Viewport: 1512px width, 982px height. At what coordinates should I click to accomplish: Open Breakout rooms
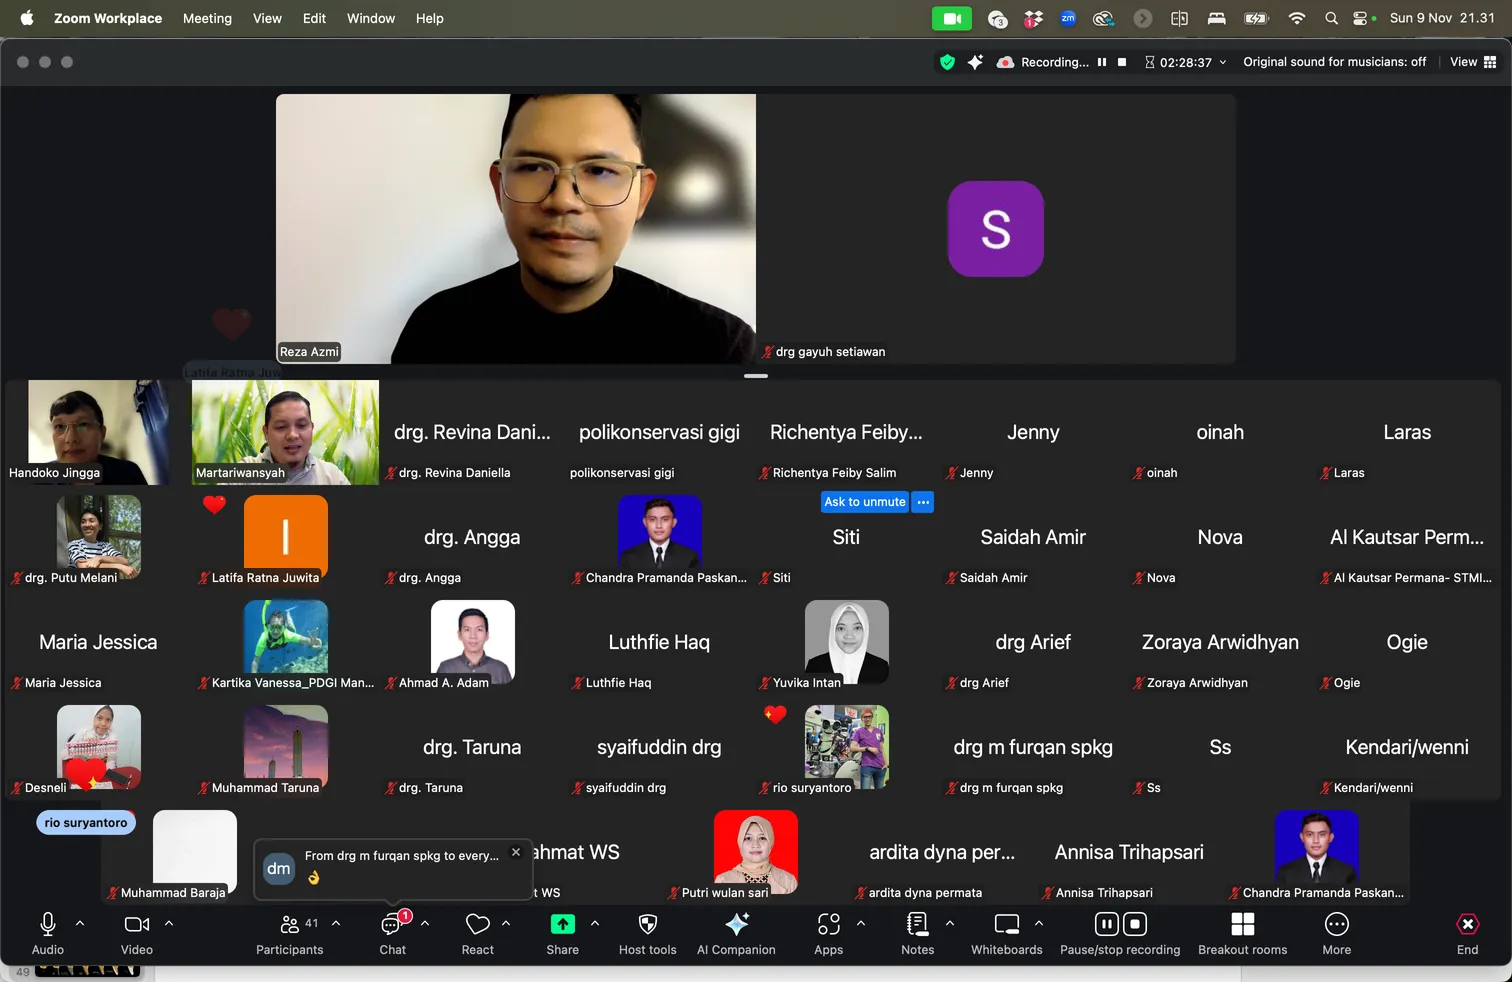[x=1242, y=926]
